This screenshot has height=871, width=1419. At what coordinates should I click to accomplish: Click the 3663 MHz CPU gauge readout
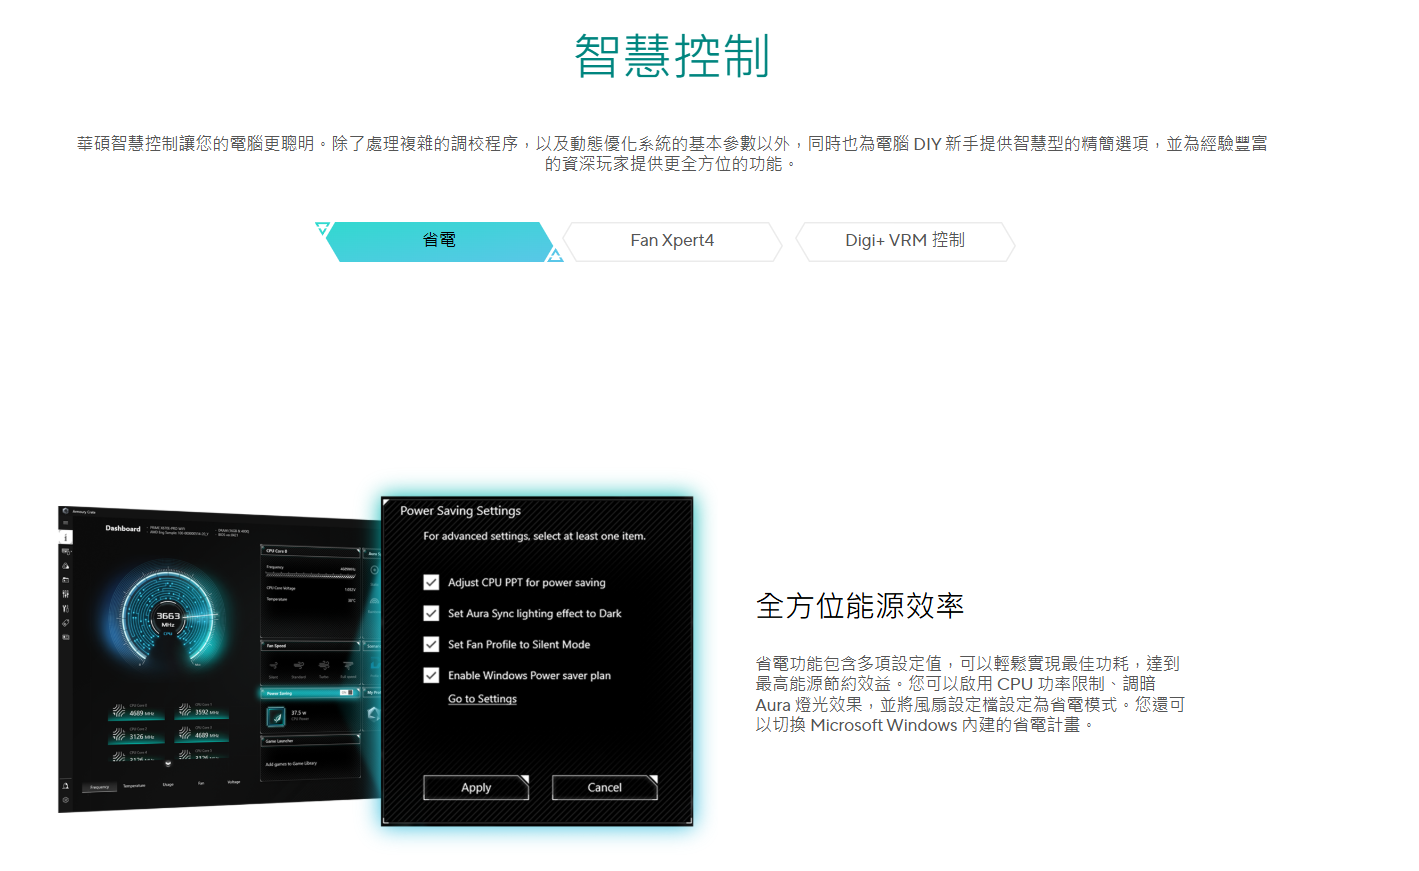coord(168,619)
